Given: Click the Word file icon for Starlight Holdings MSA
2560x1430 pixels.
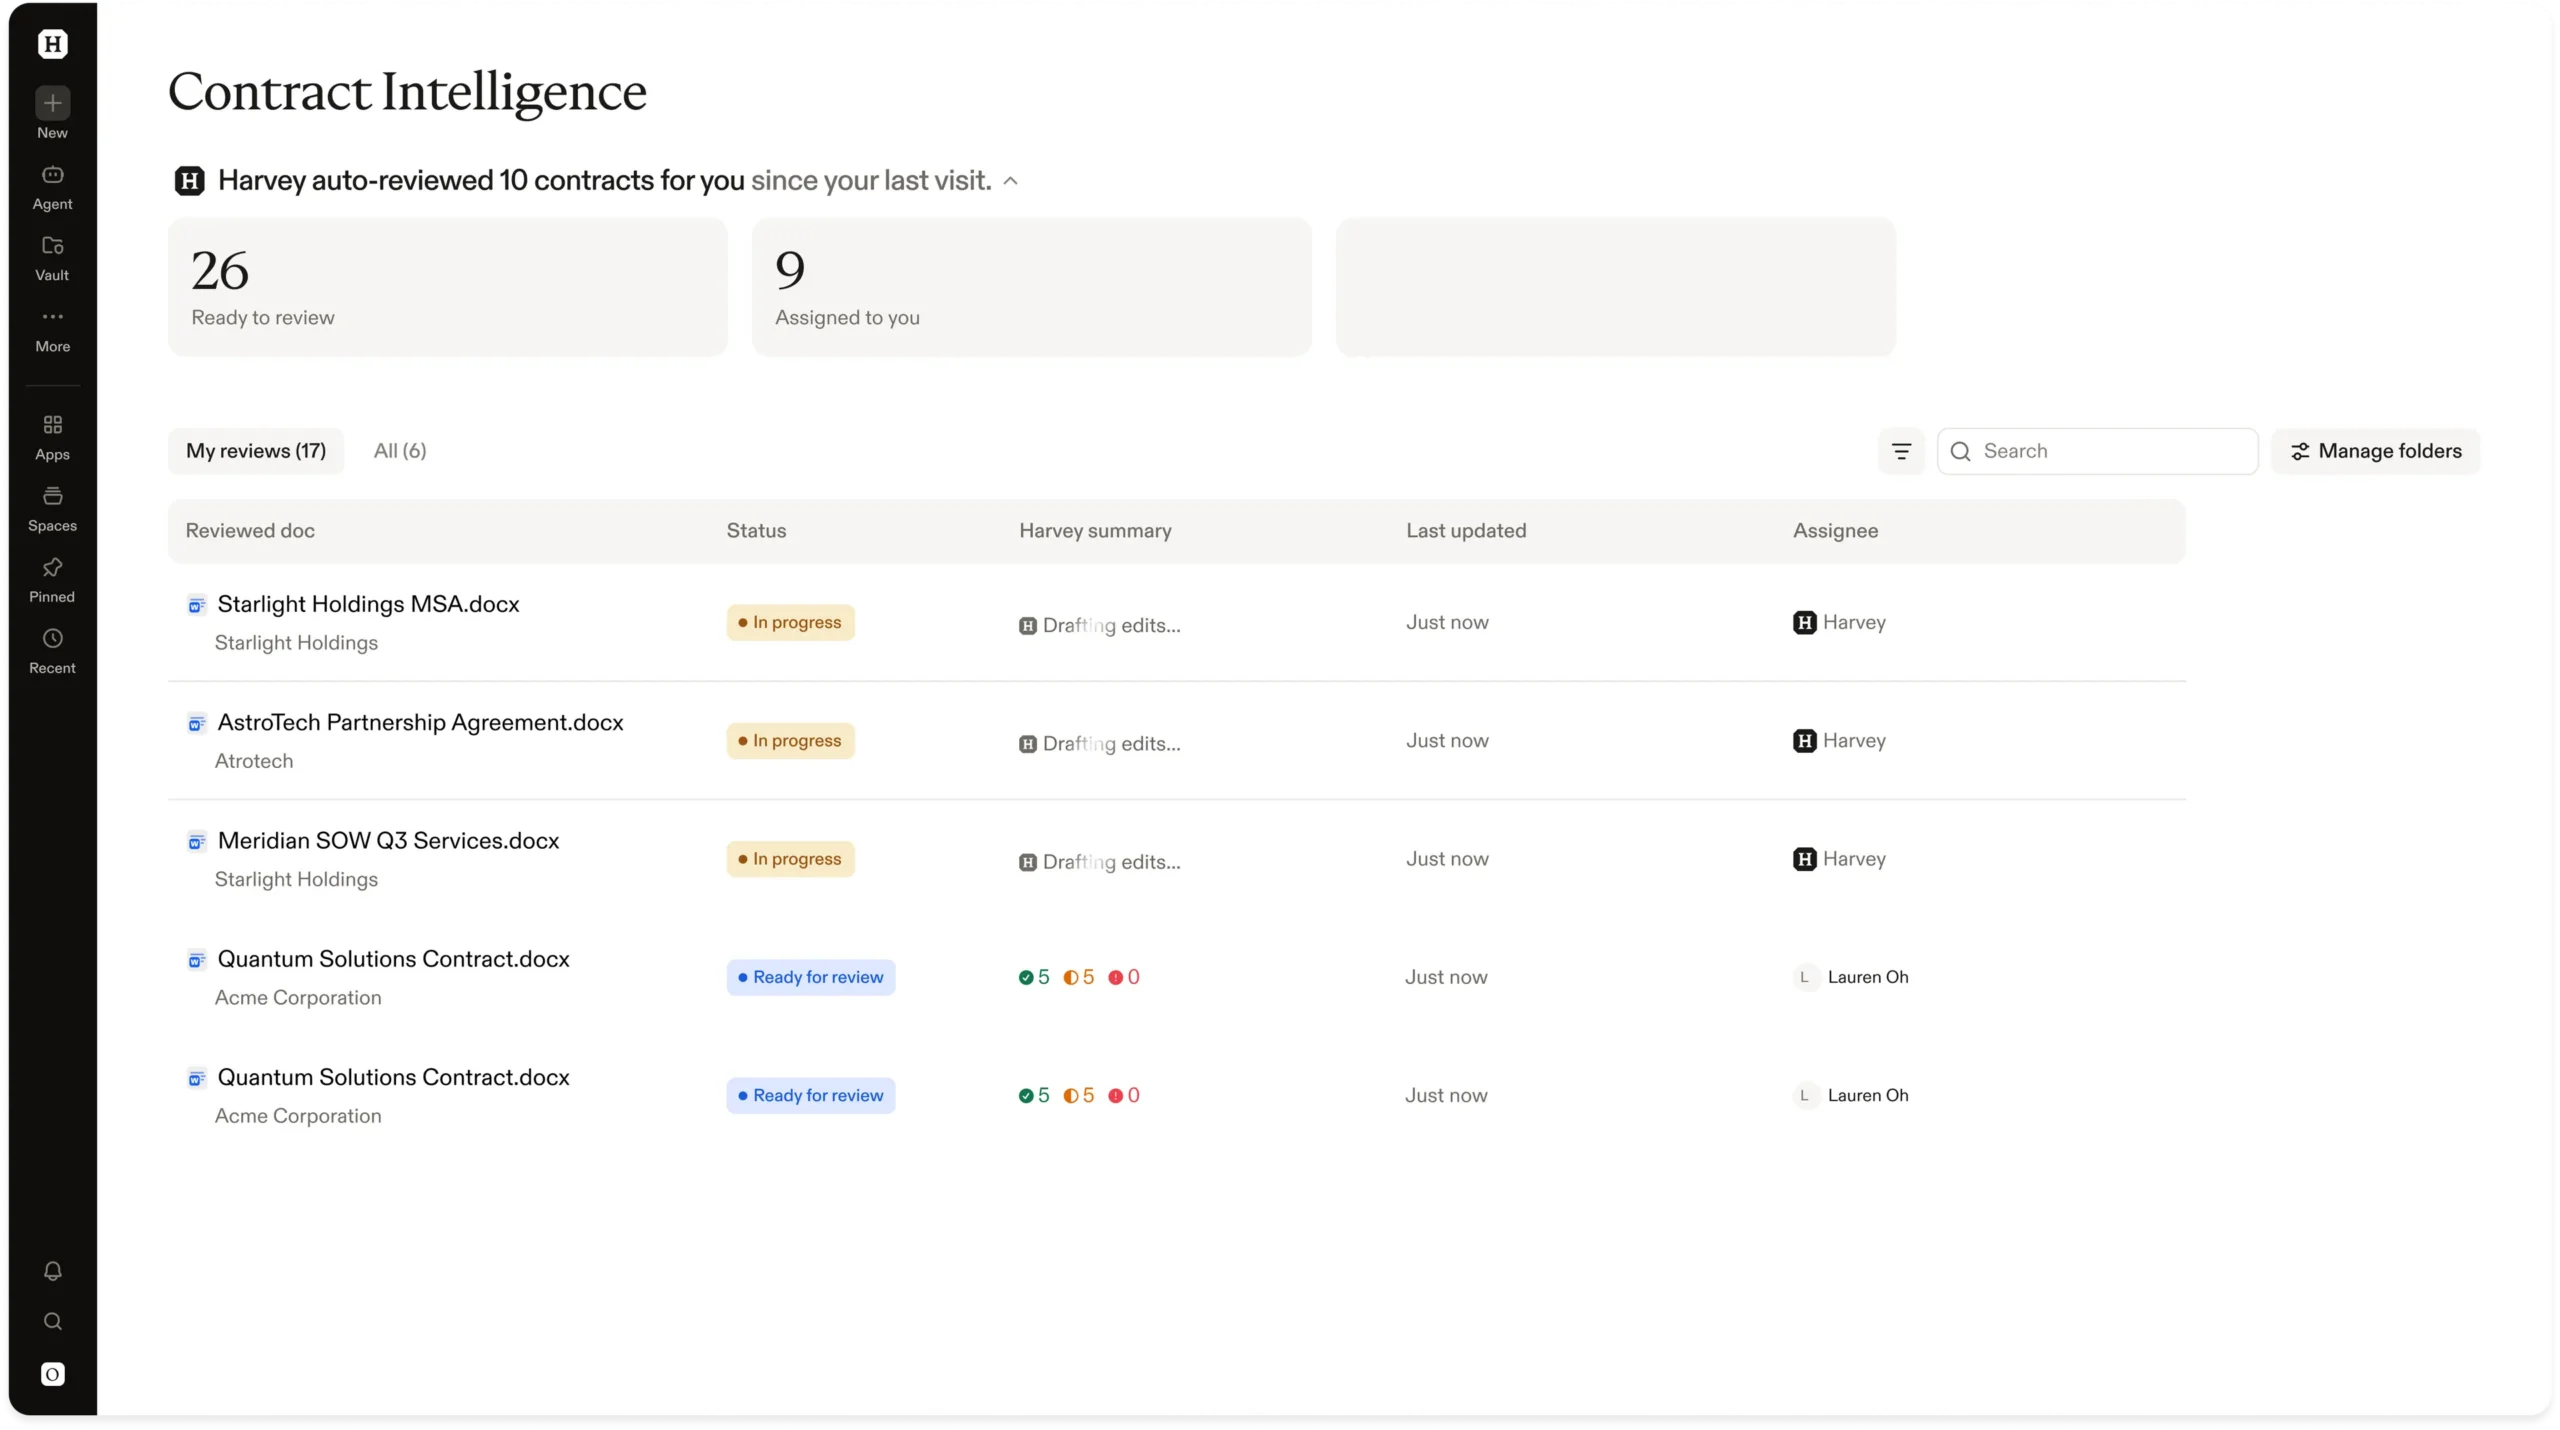Looking at the screenshot, I should point(196,605).
